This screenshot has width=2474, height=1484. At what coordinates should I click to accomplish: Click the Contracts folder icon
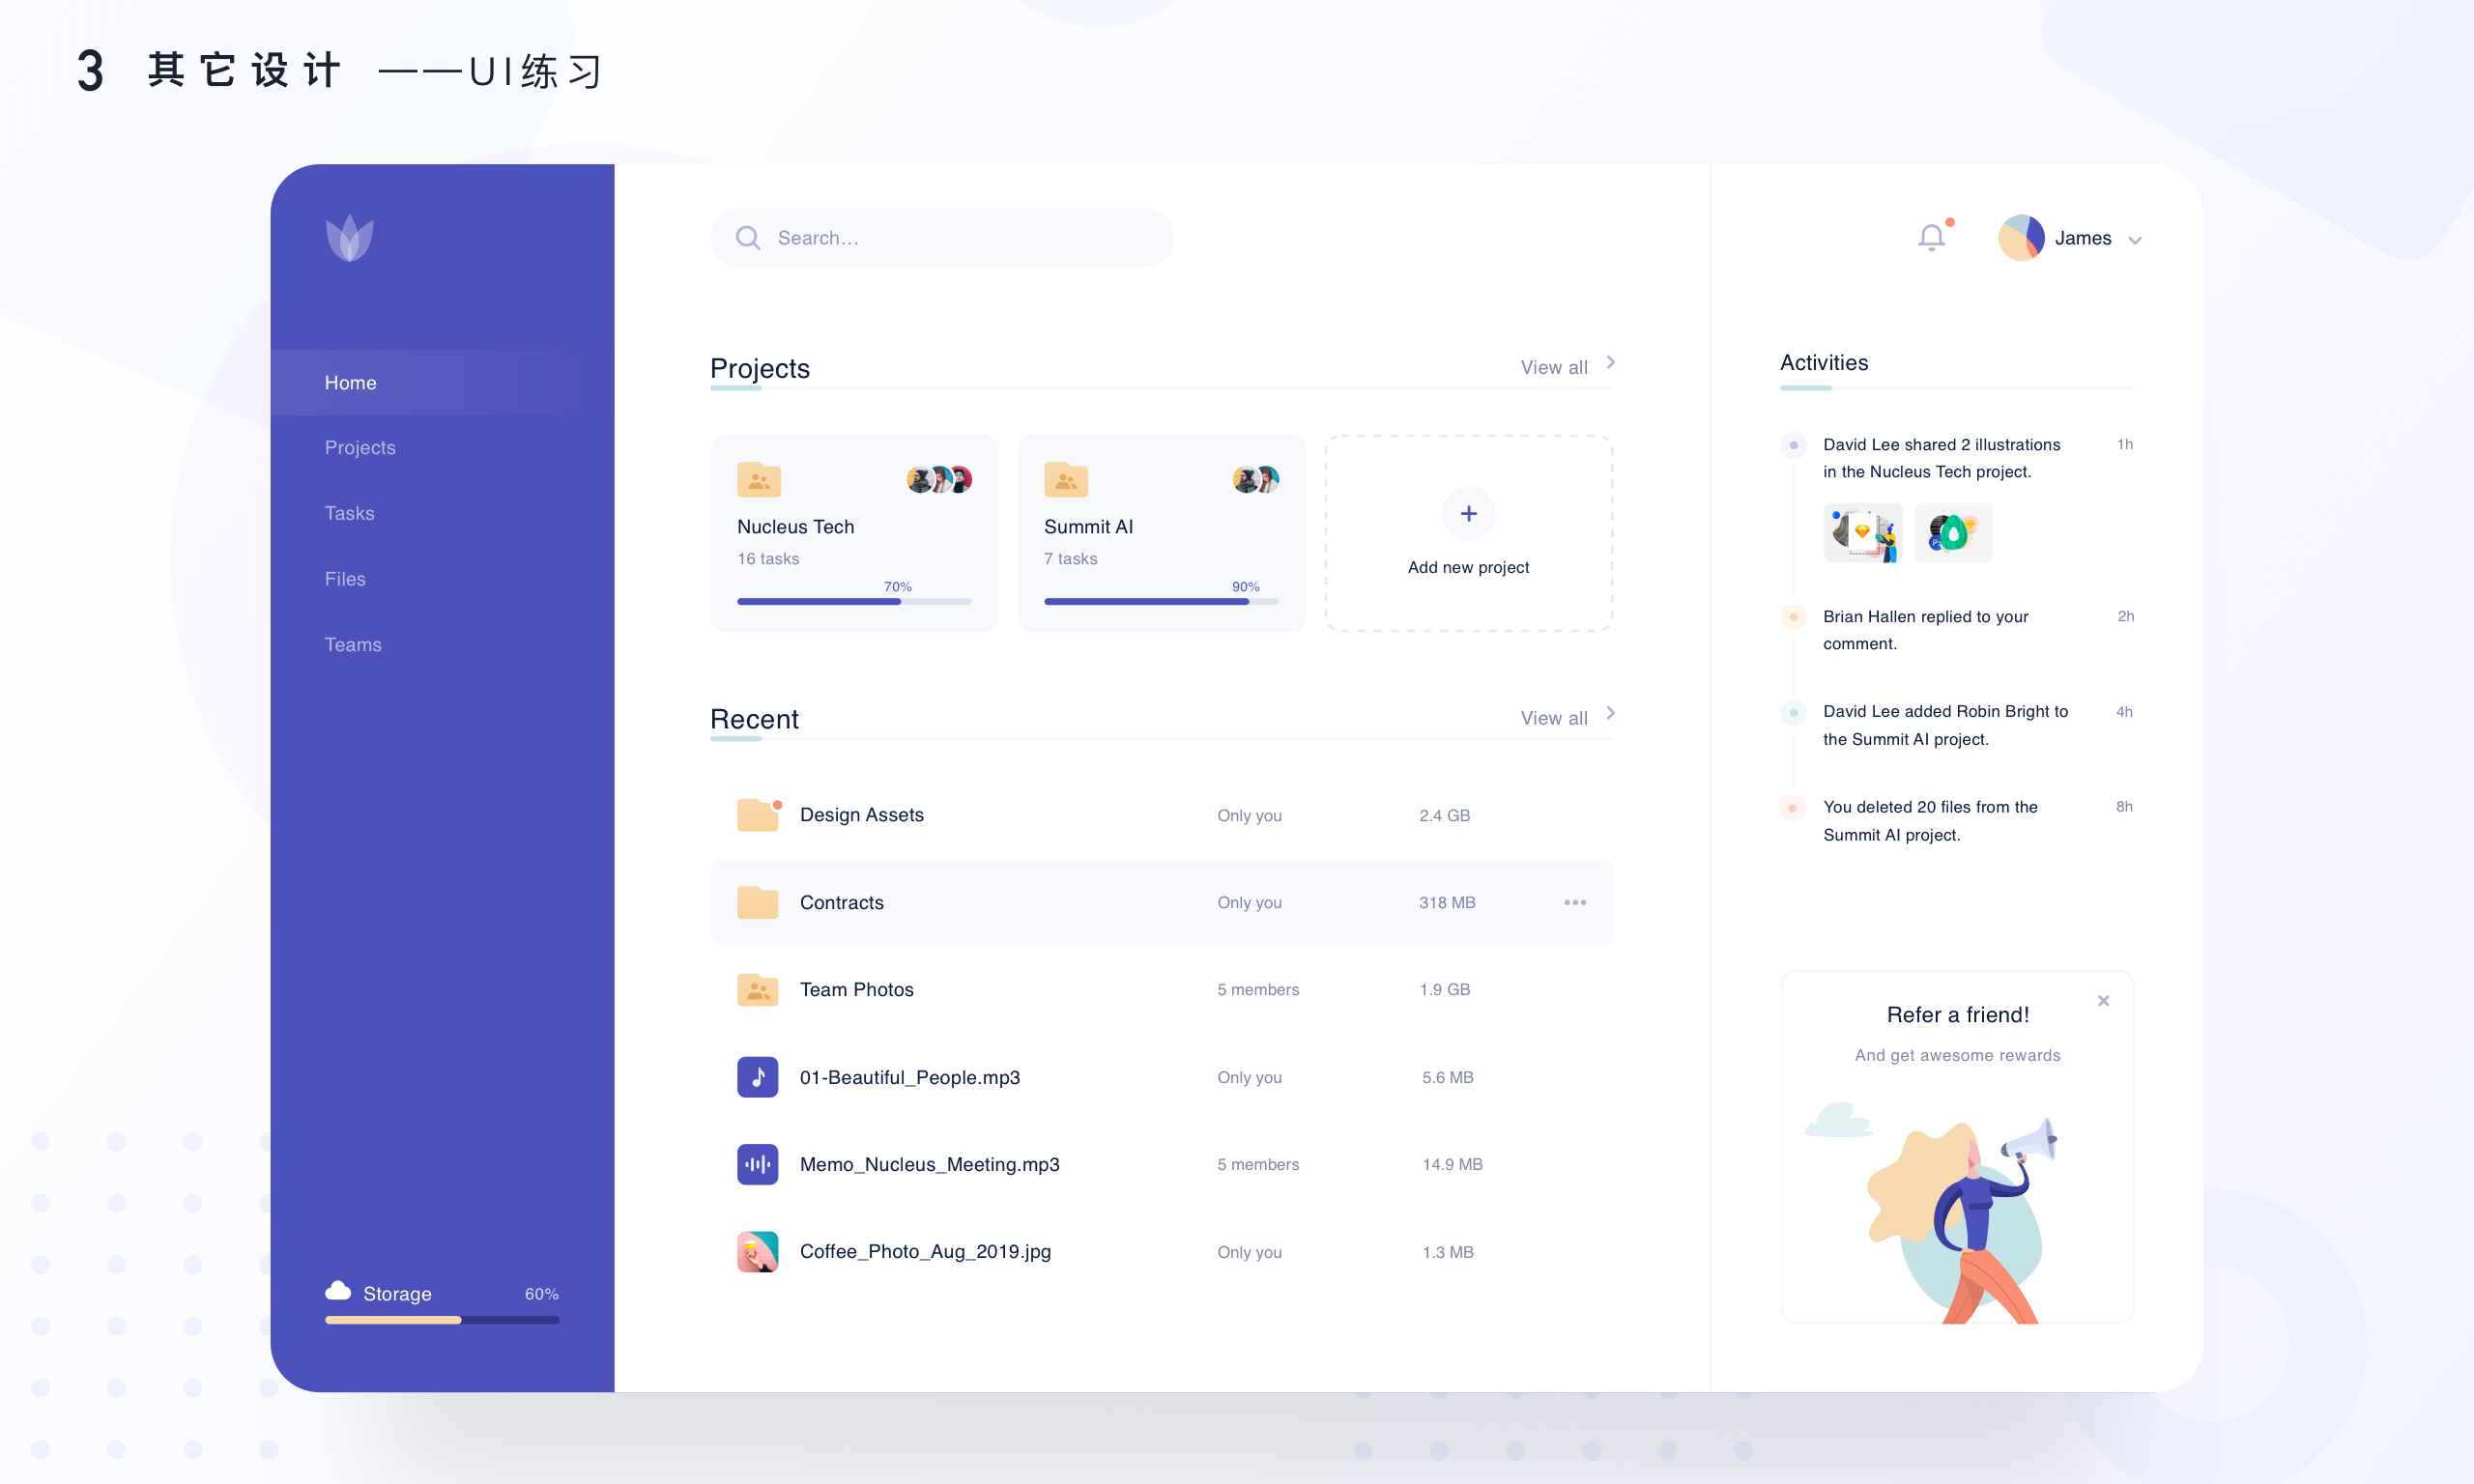(758, 902)
